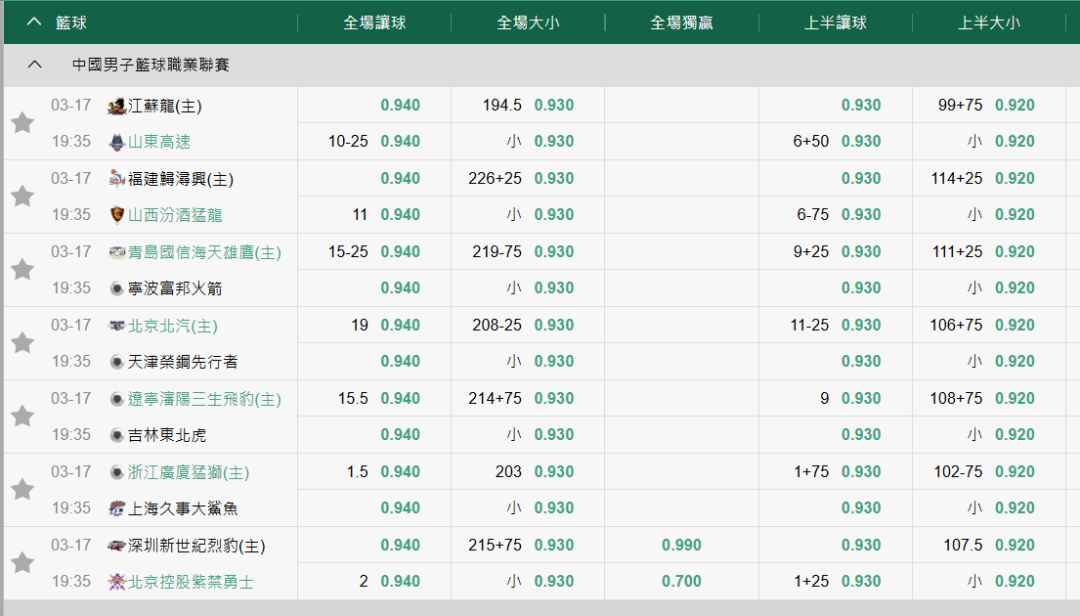
Task: Open the 遼寧瀋陽三生飛豹(主) team link
Action: point(205,399)
